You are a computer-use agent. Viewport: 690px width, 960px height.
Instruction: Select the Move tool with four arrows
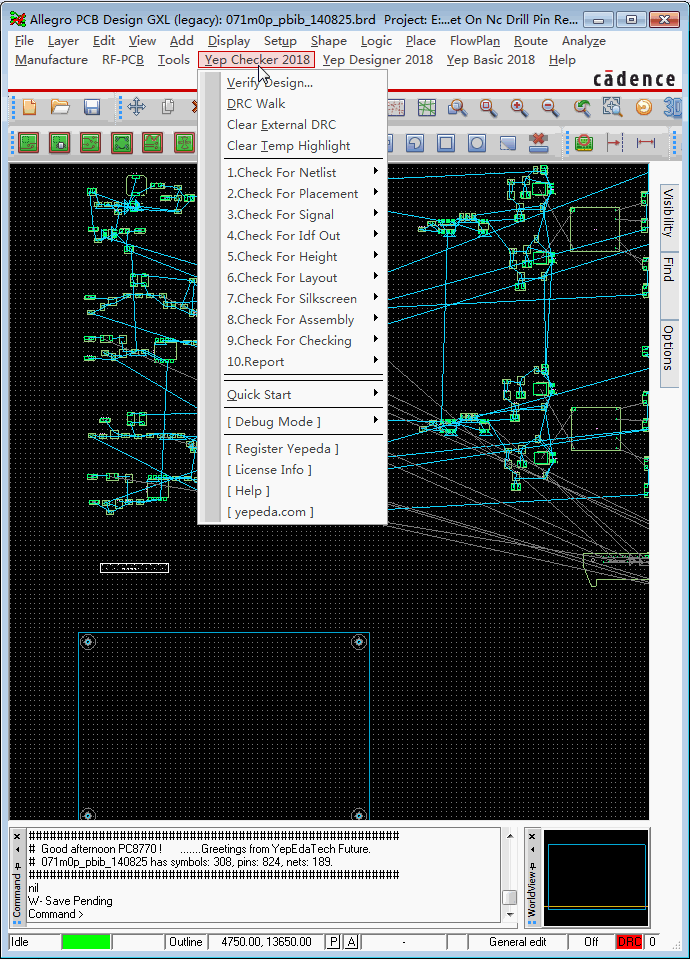pyautogui.click(x=137, y=108)
